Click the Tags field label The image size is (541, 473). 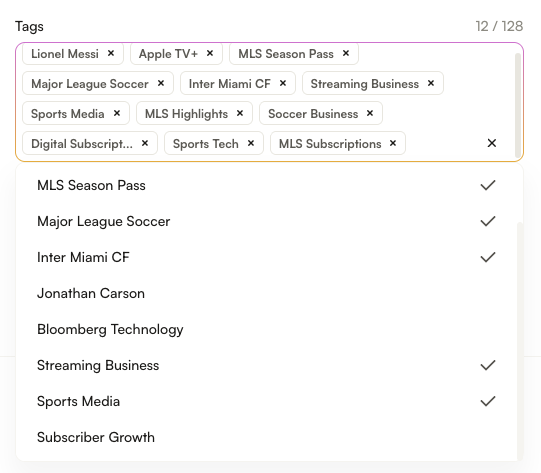pyautogui.click(x=29, y=27)
